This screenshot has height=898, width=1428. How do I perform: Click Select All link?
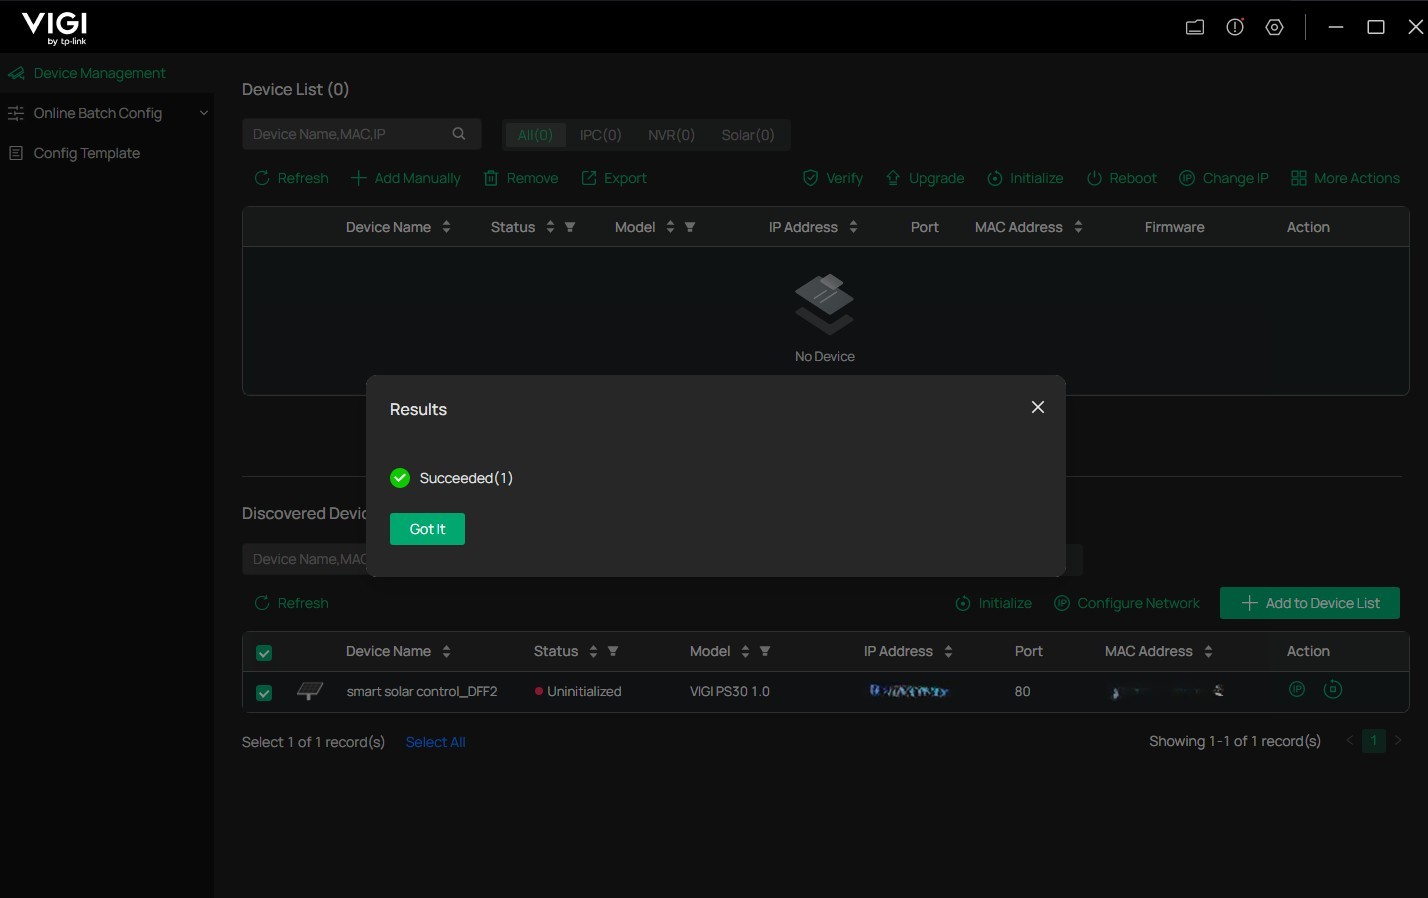pyautogui.click(x=435, y=742)
